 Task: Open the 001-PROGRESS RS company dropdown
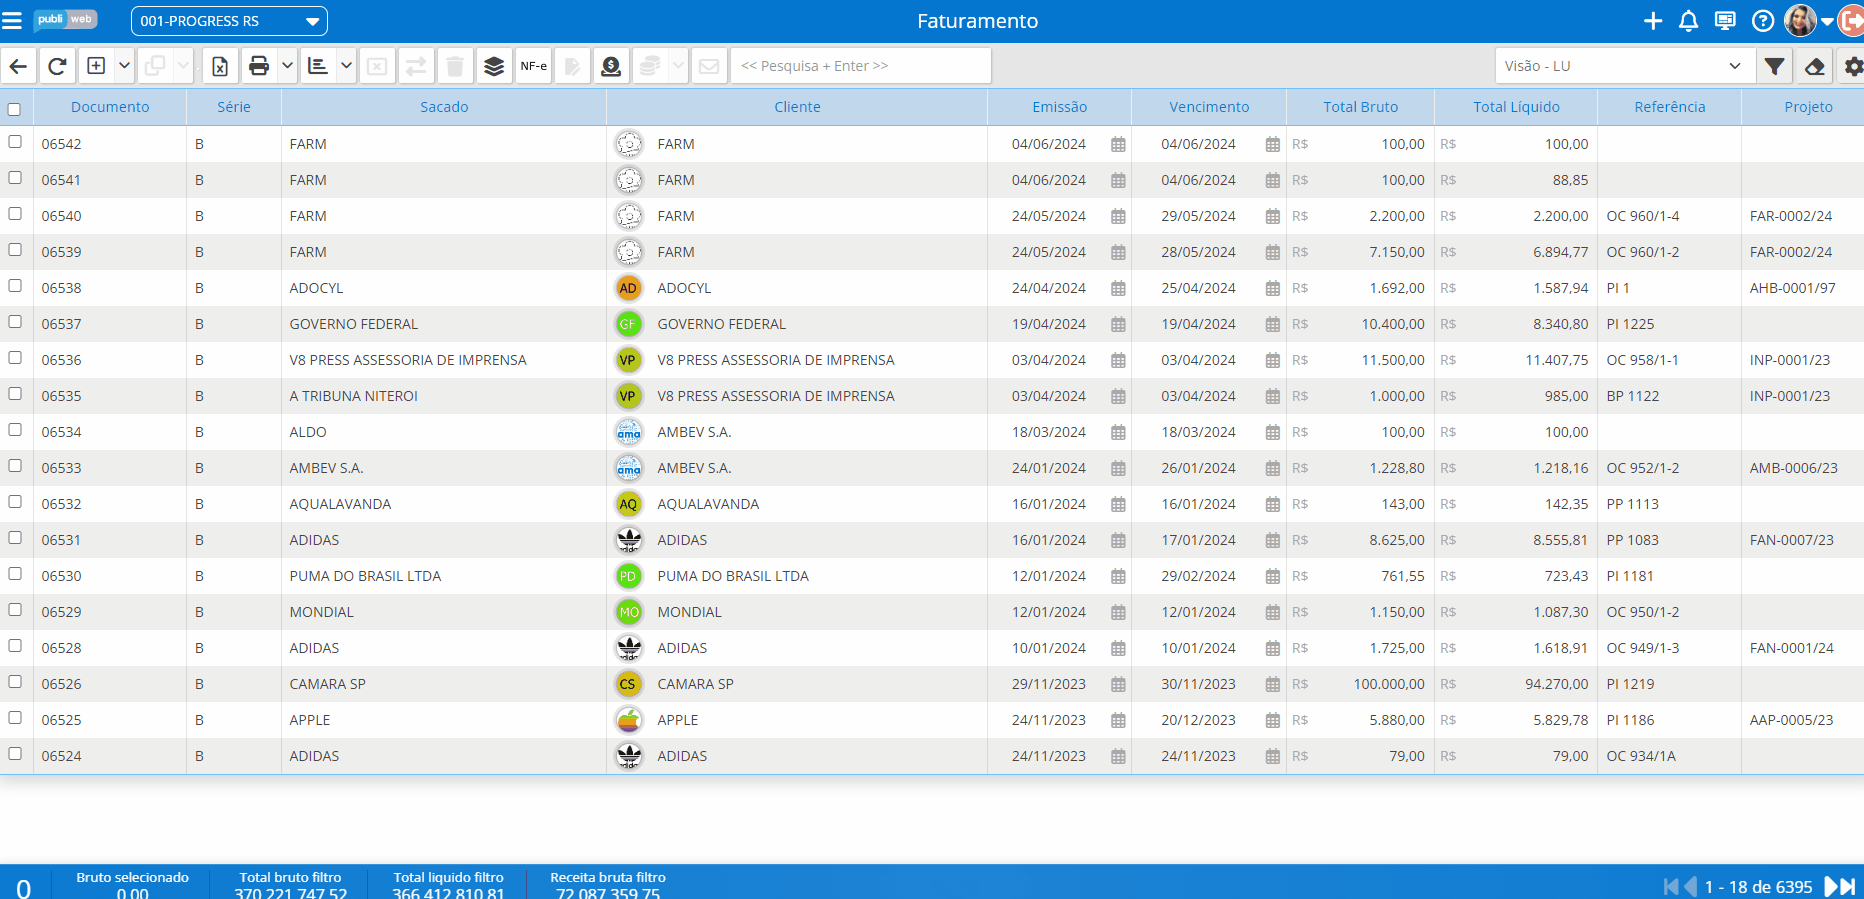tap(229, 21)
